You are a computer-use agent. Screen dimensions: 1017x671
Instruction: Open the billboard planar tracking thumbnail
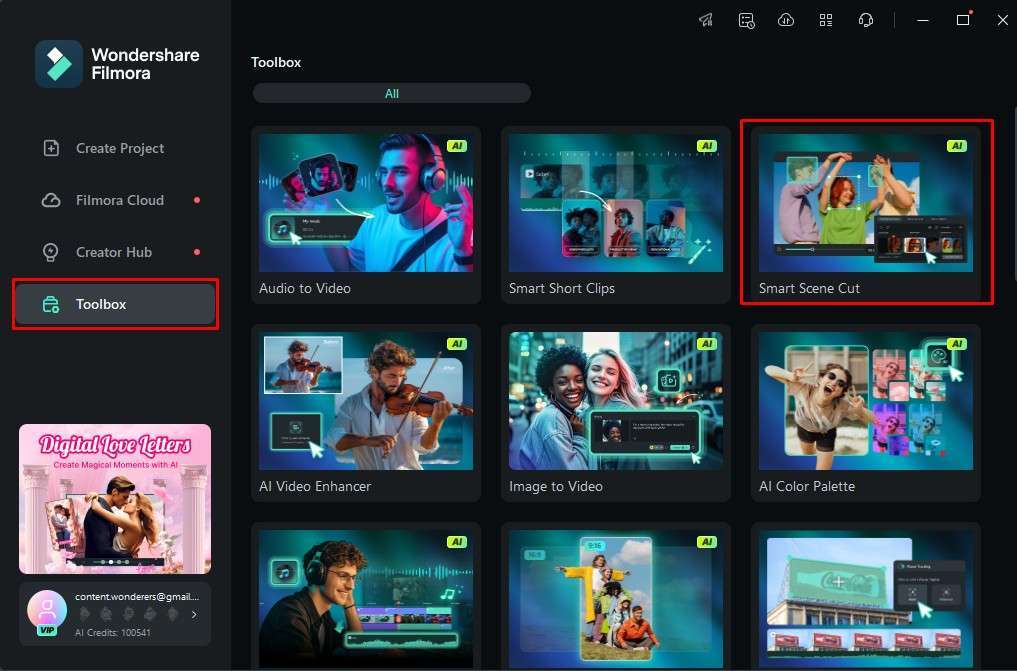click(866, 600)
